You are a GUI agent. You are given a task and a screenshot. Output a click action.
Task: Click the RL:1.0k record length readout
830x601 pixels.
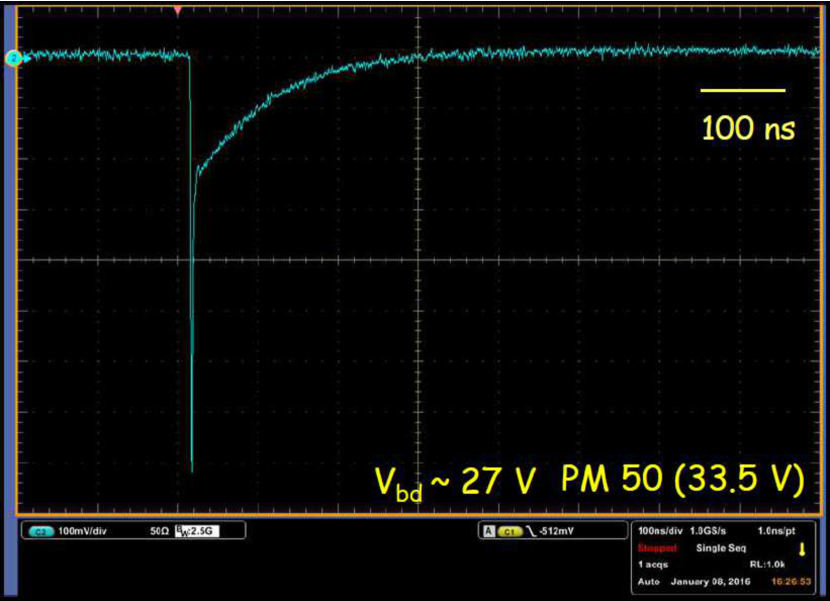click(x=767, y=564)
